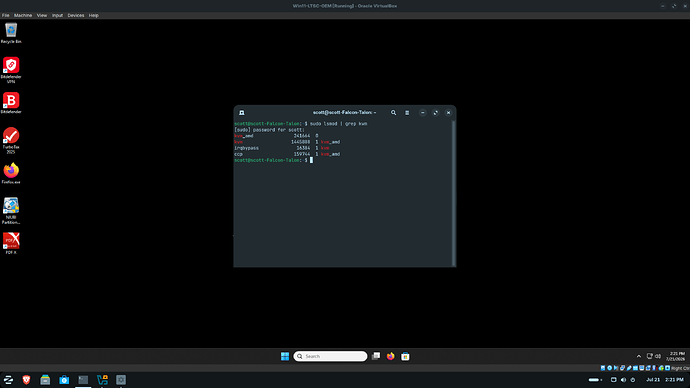Click the VirtualBox USB pen-shaped status icon
This screenshot has width=690, height=388.
click(x=629, y=368)
